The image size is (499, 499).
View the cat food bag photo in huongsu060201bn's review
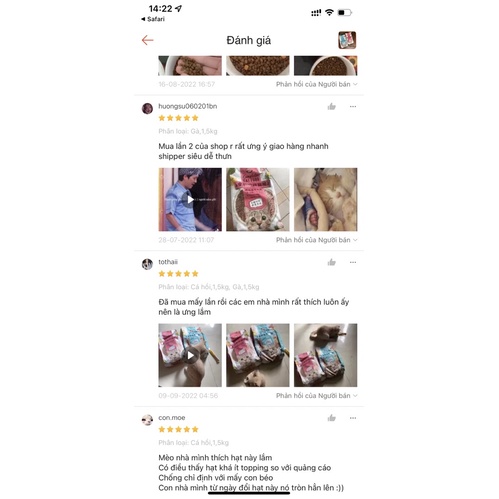pyautogui.click(x=258, y=199)
